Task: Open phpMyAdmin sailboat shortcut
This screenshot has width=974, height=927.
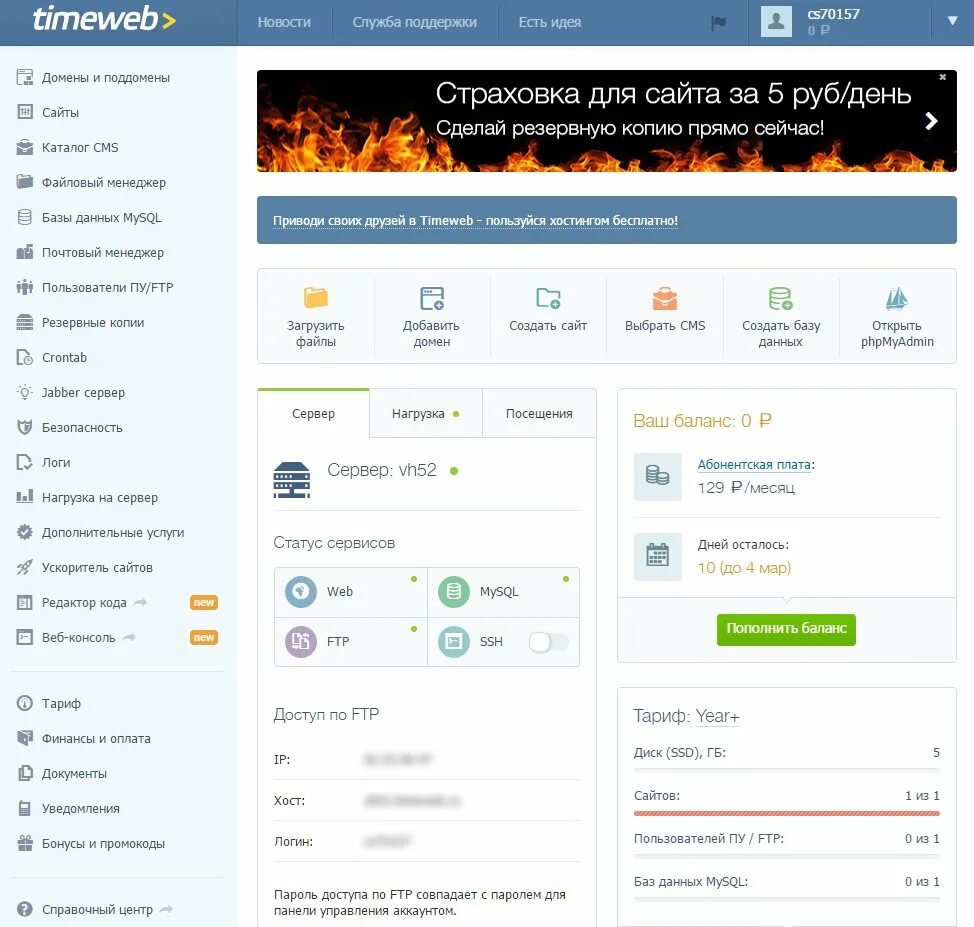Action: (897, 298)
